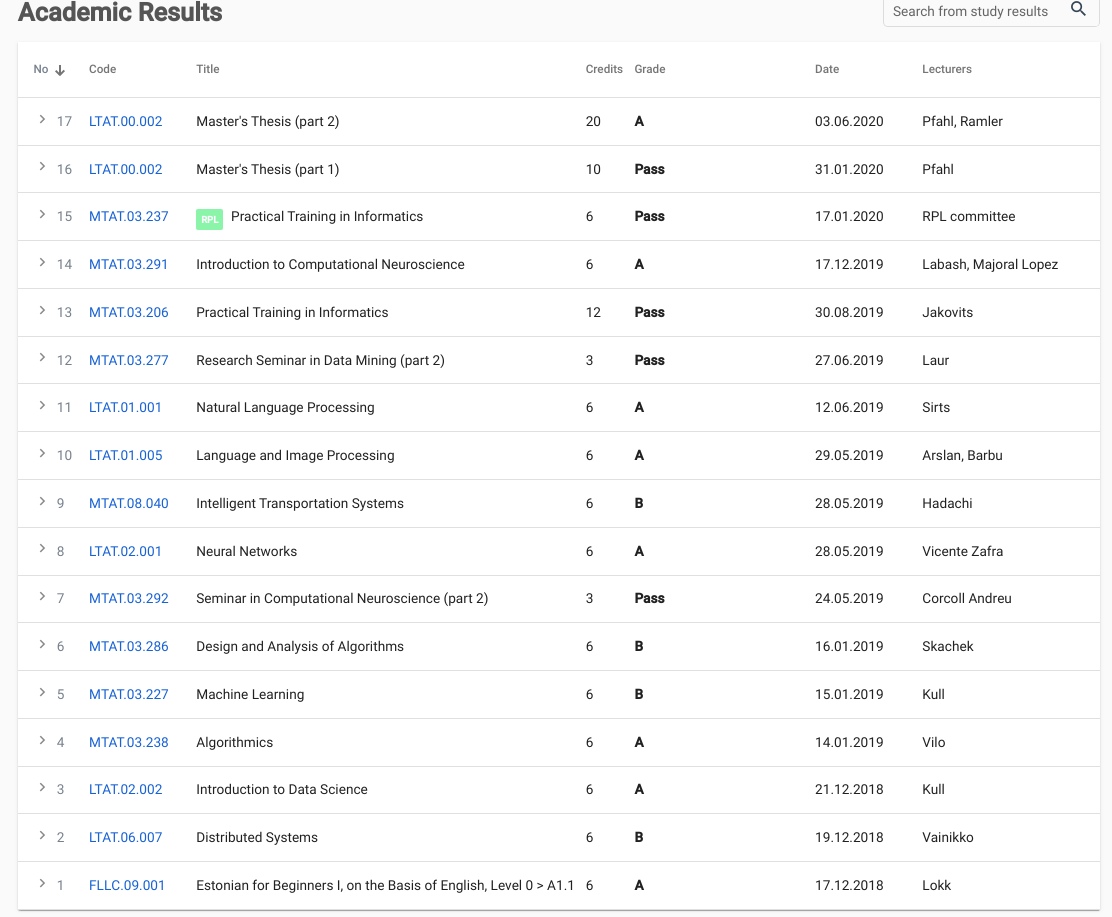This screenshot has width=1112, height=917.
Task: Open the FLLC.09.001 course link
Action: (x=126, y=886)
